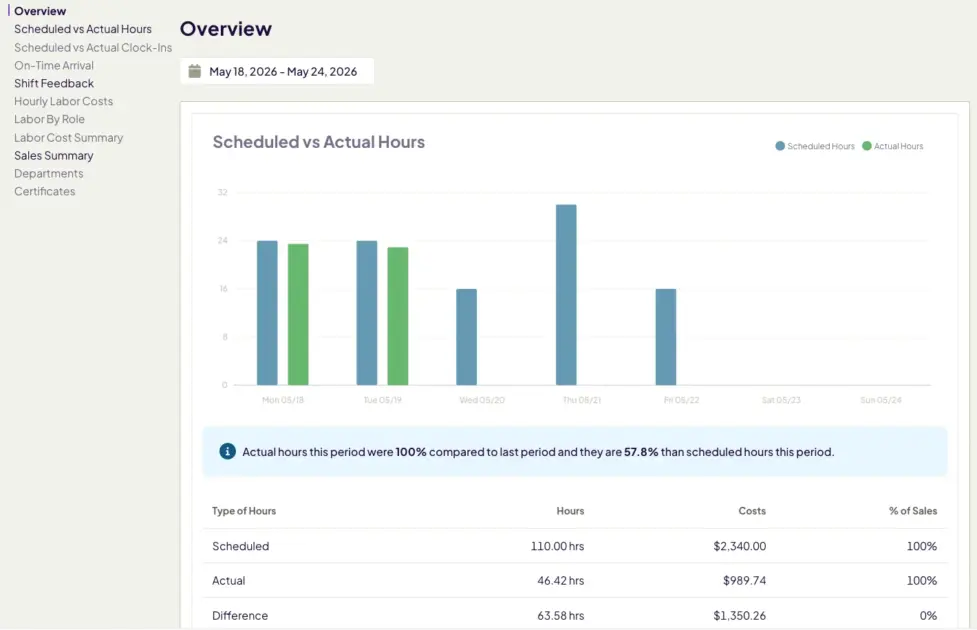Open Shift Feedback report
Viewport: 977px width, 630px height.
54,84
